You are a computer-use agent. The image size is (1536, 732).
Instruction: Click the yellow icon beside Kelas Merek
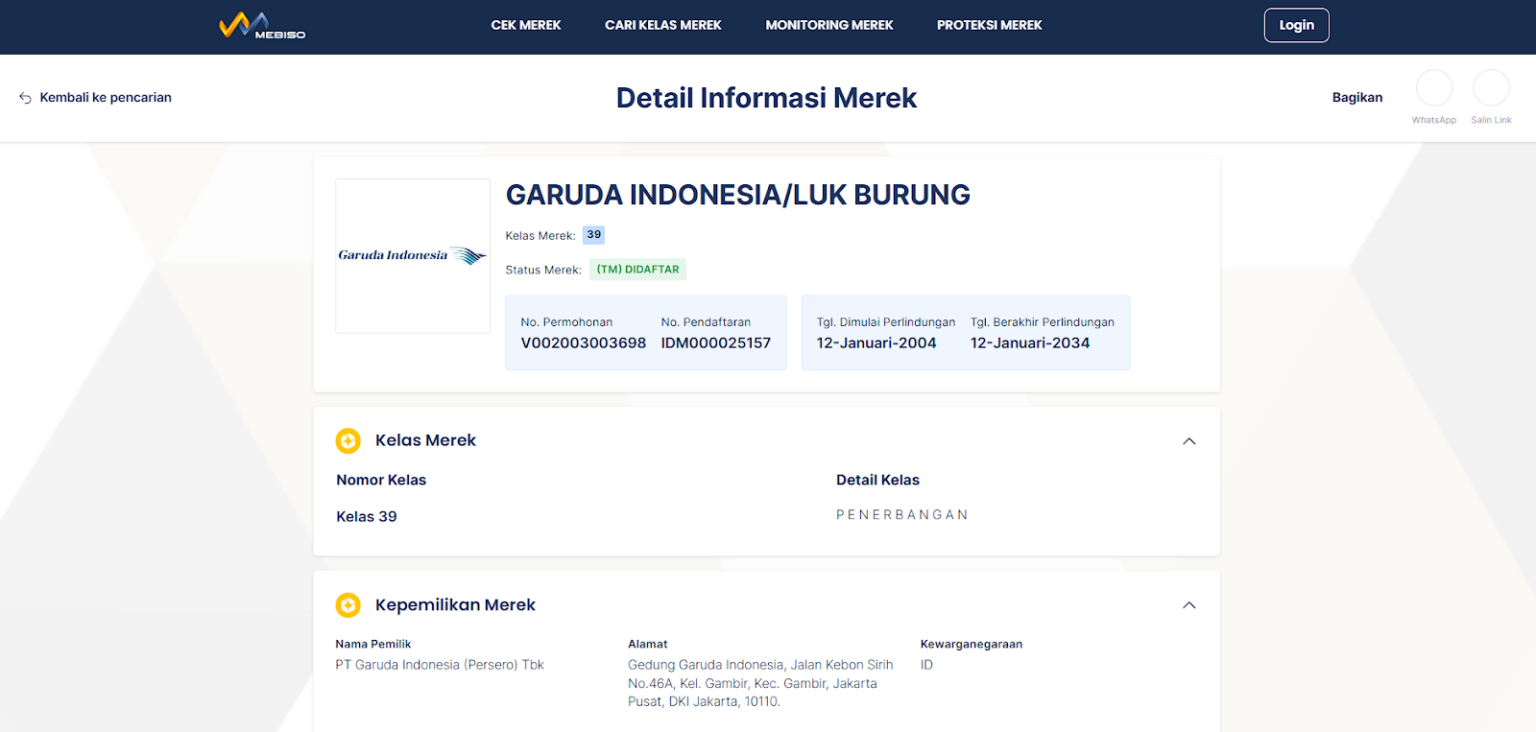click(348, 440)
